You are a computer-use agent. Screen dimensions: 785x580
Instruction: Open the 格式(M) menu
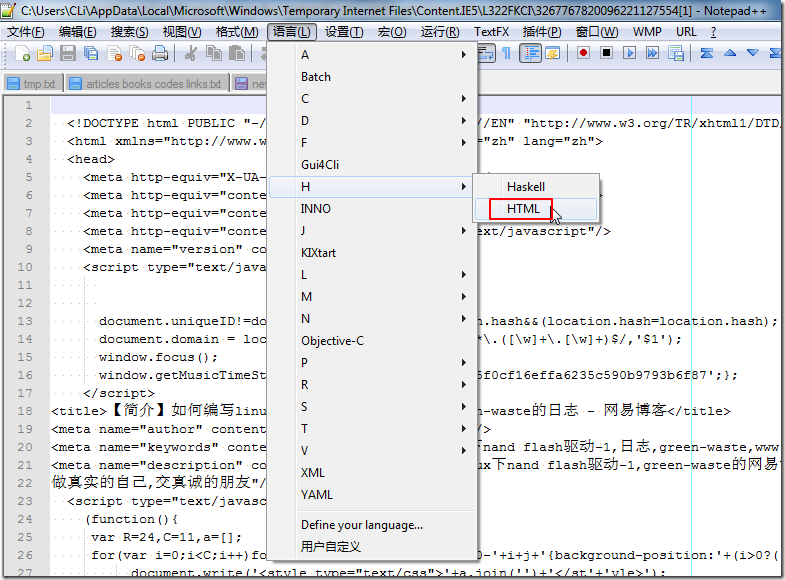point(237,32)
